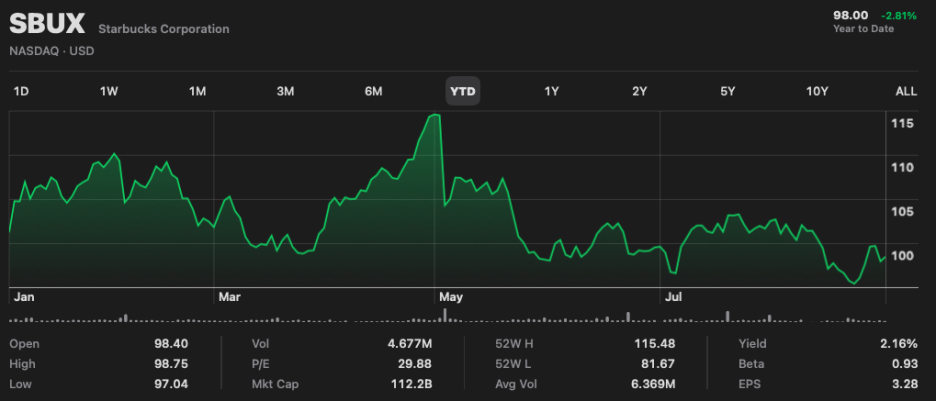Screen dimensions: 936x401
Task: Click the Mkt Cap label
Action: pos(276,384)
